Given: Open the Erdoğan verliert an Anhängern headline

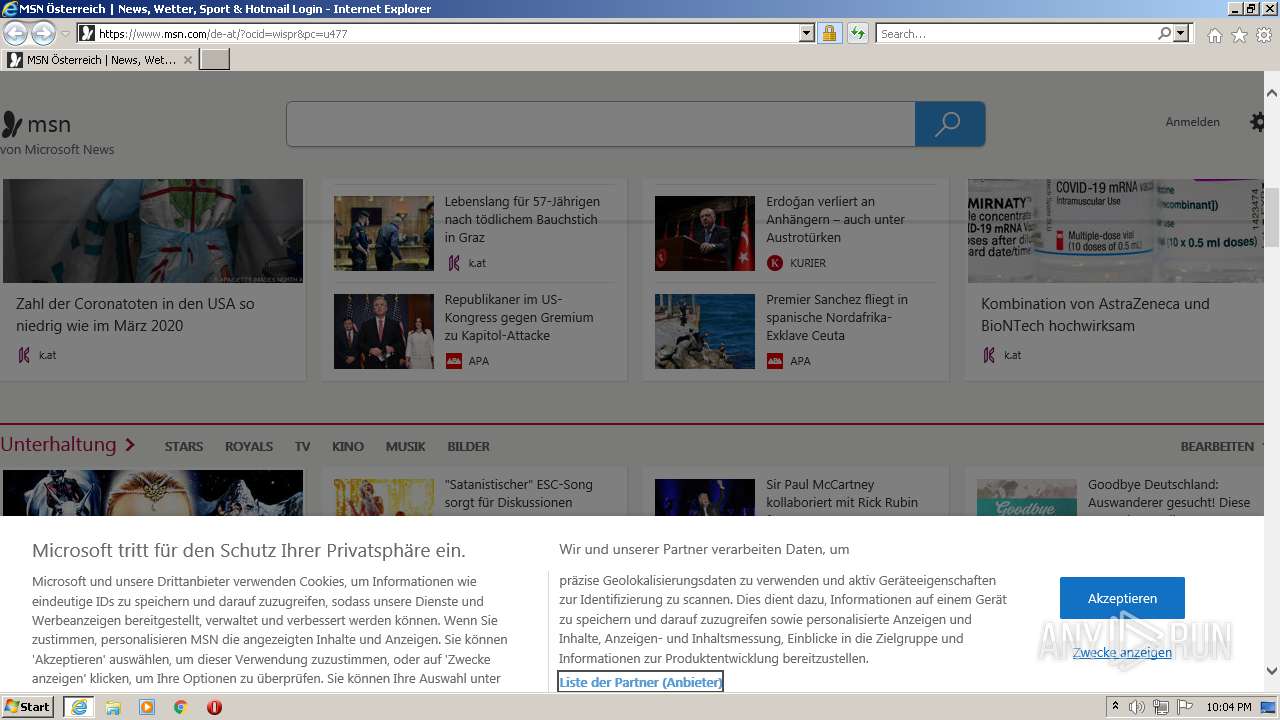Looking at the screenshot, I should pyautogui.click(x=835, y=219).
